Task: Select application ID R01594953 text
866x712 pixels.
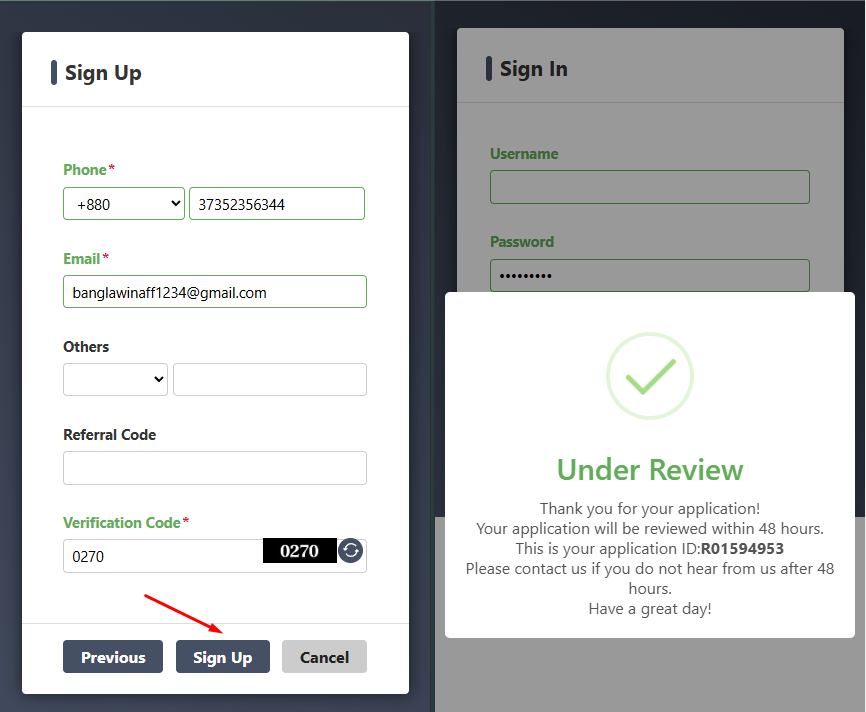Action: point(742,548)
